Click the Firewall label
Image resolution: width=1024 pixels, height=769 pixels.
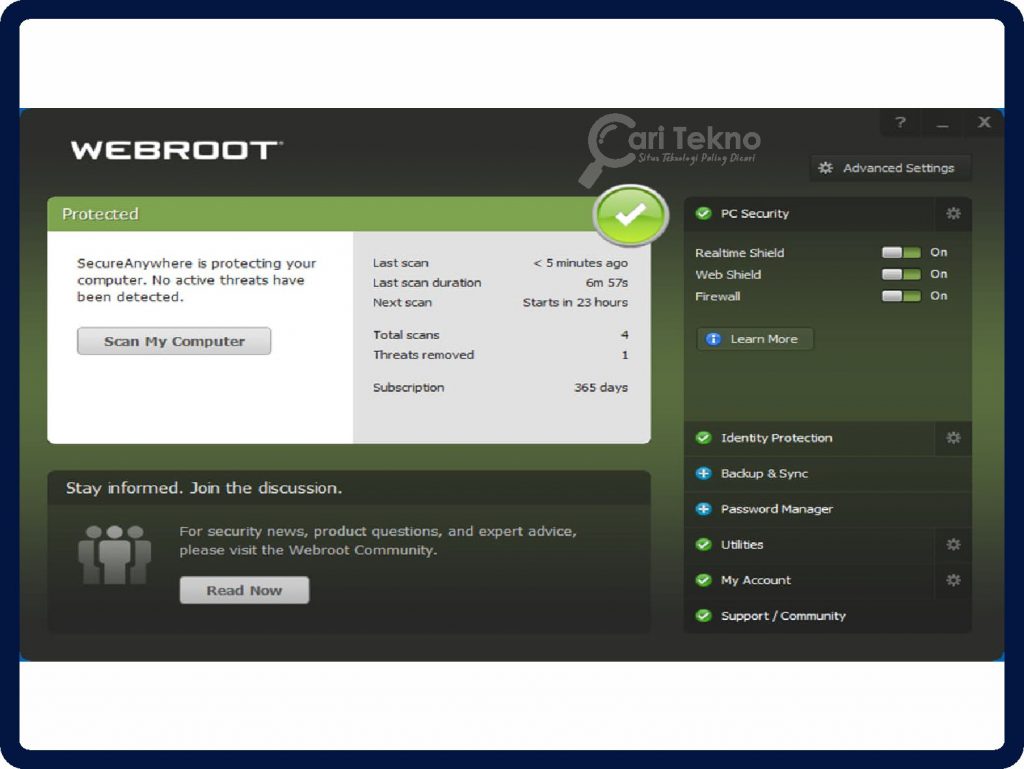(x=717, y=296)
